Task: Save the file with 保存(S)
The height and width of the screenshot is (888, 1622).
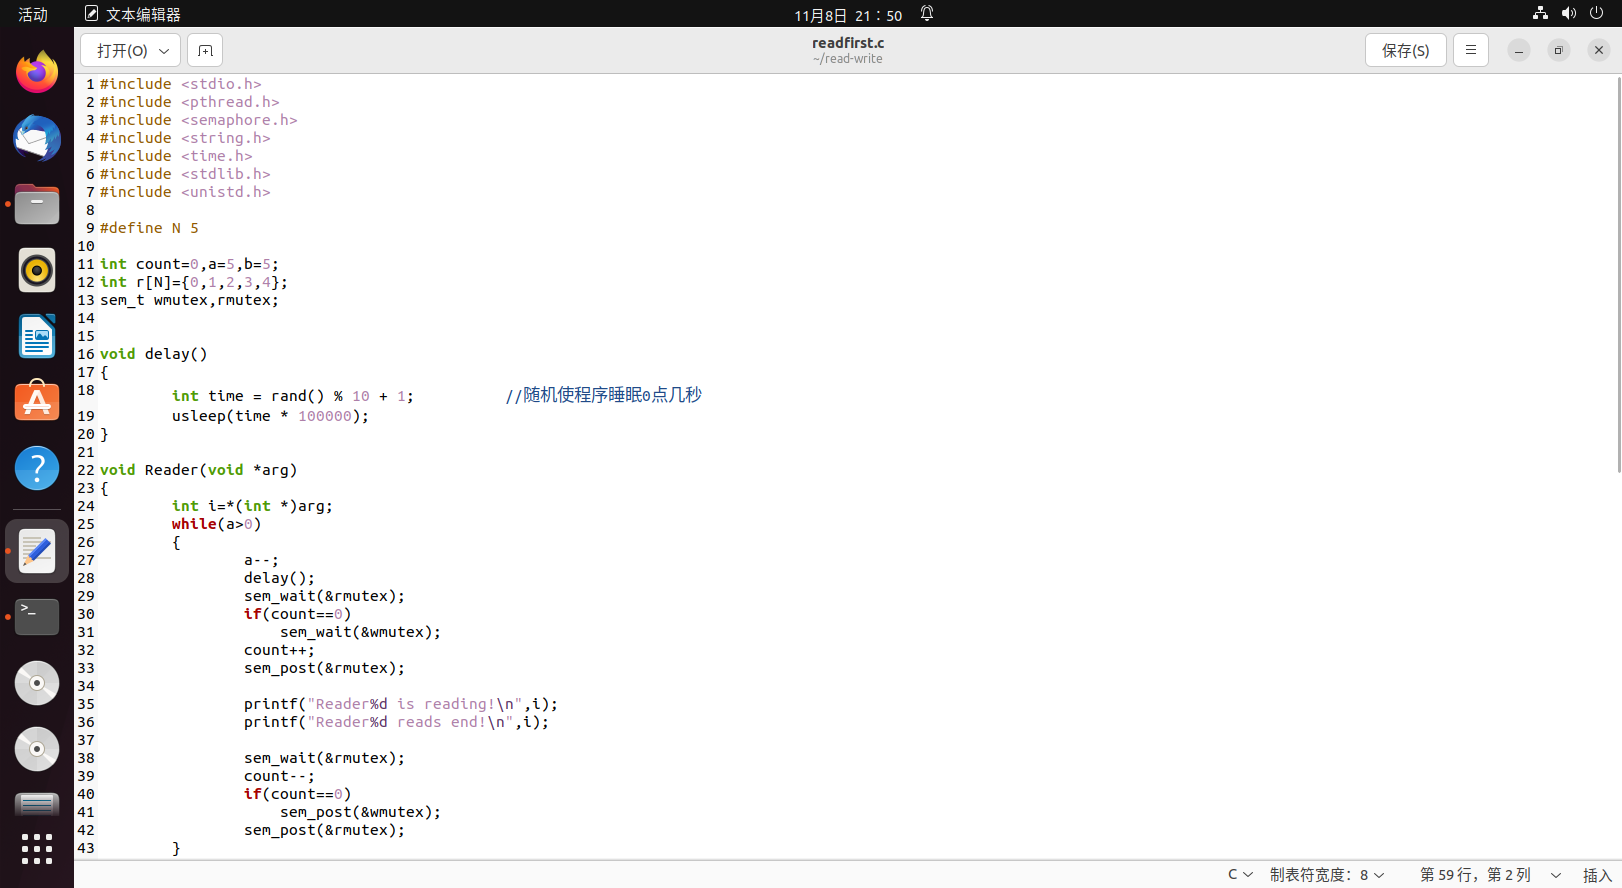Action: (x=1405, y=50)
